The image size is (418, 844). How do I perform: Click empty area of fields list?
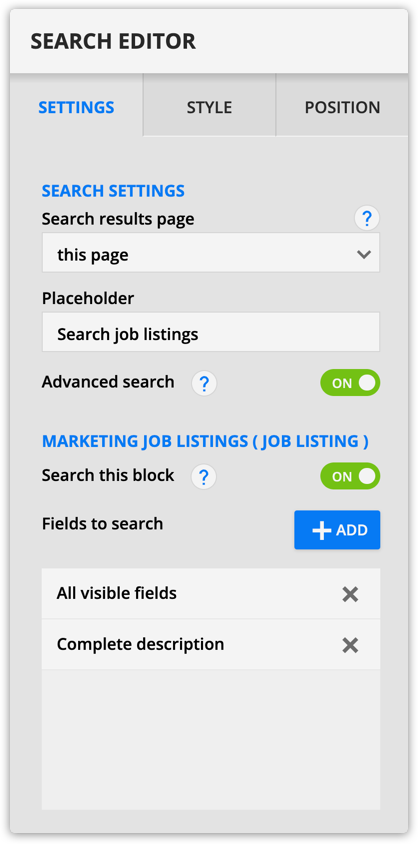pos(211,740)
